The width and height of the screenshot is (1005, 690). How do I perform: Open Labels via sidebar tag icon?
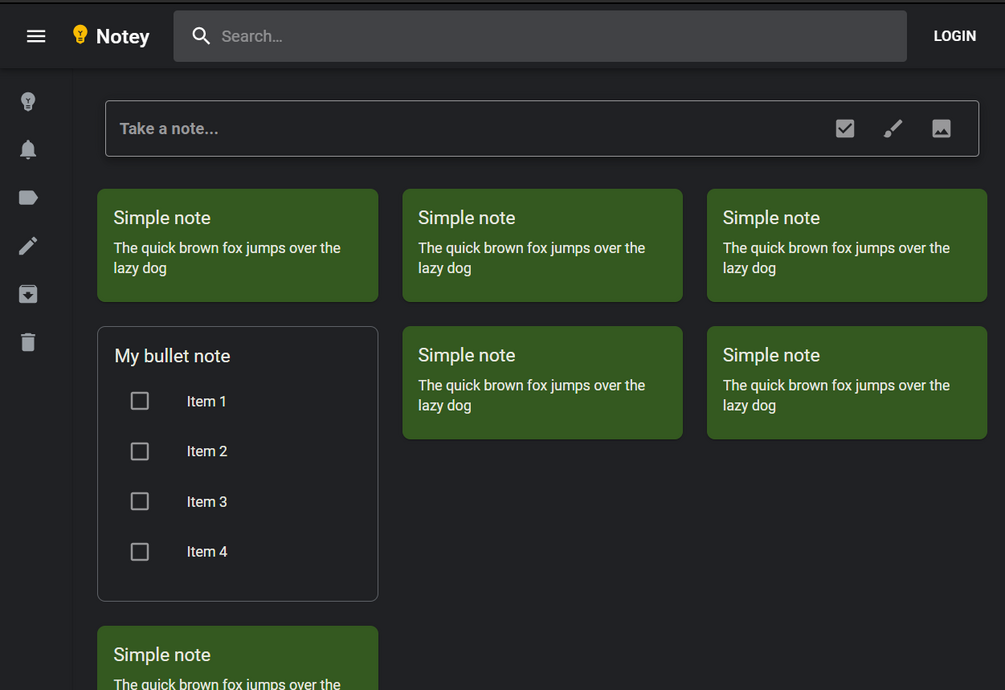28,198
